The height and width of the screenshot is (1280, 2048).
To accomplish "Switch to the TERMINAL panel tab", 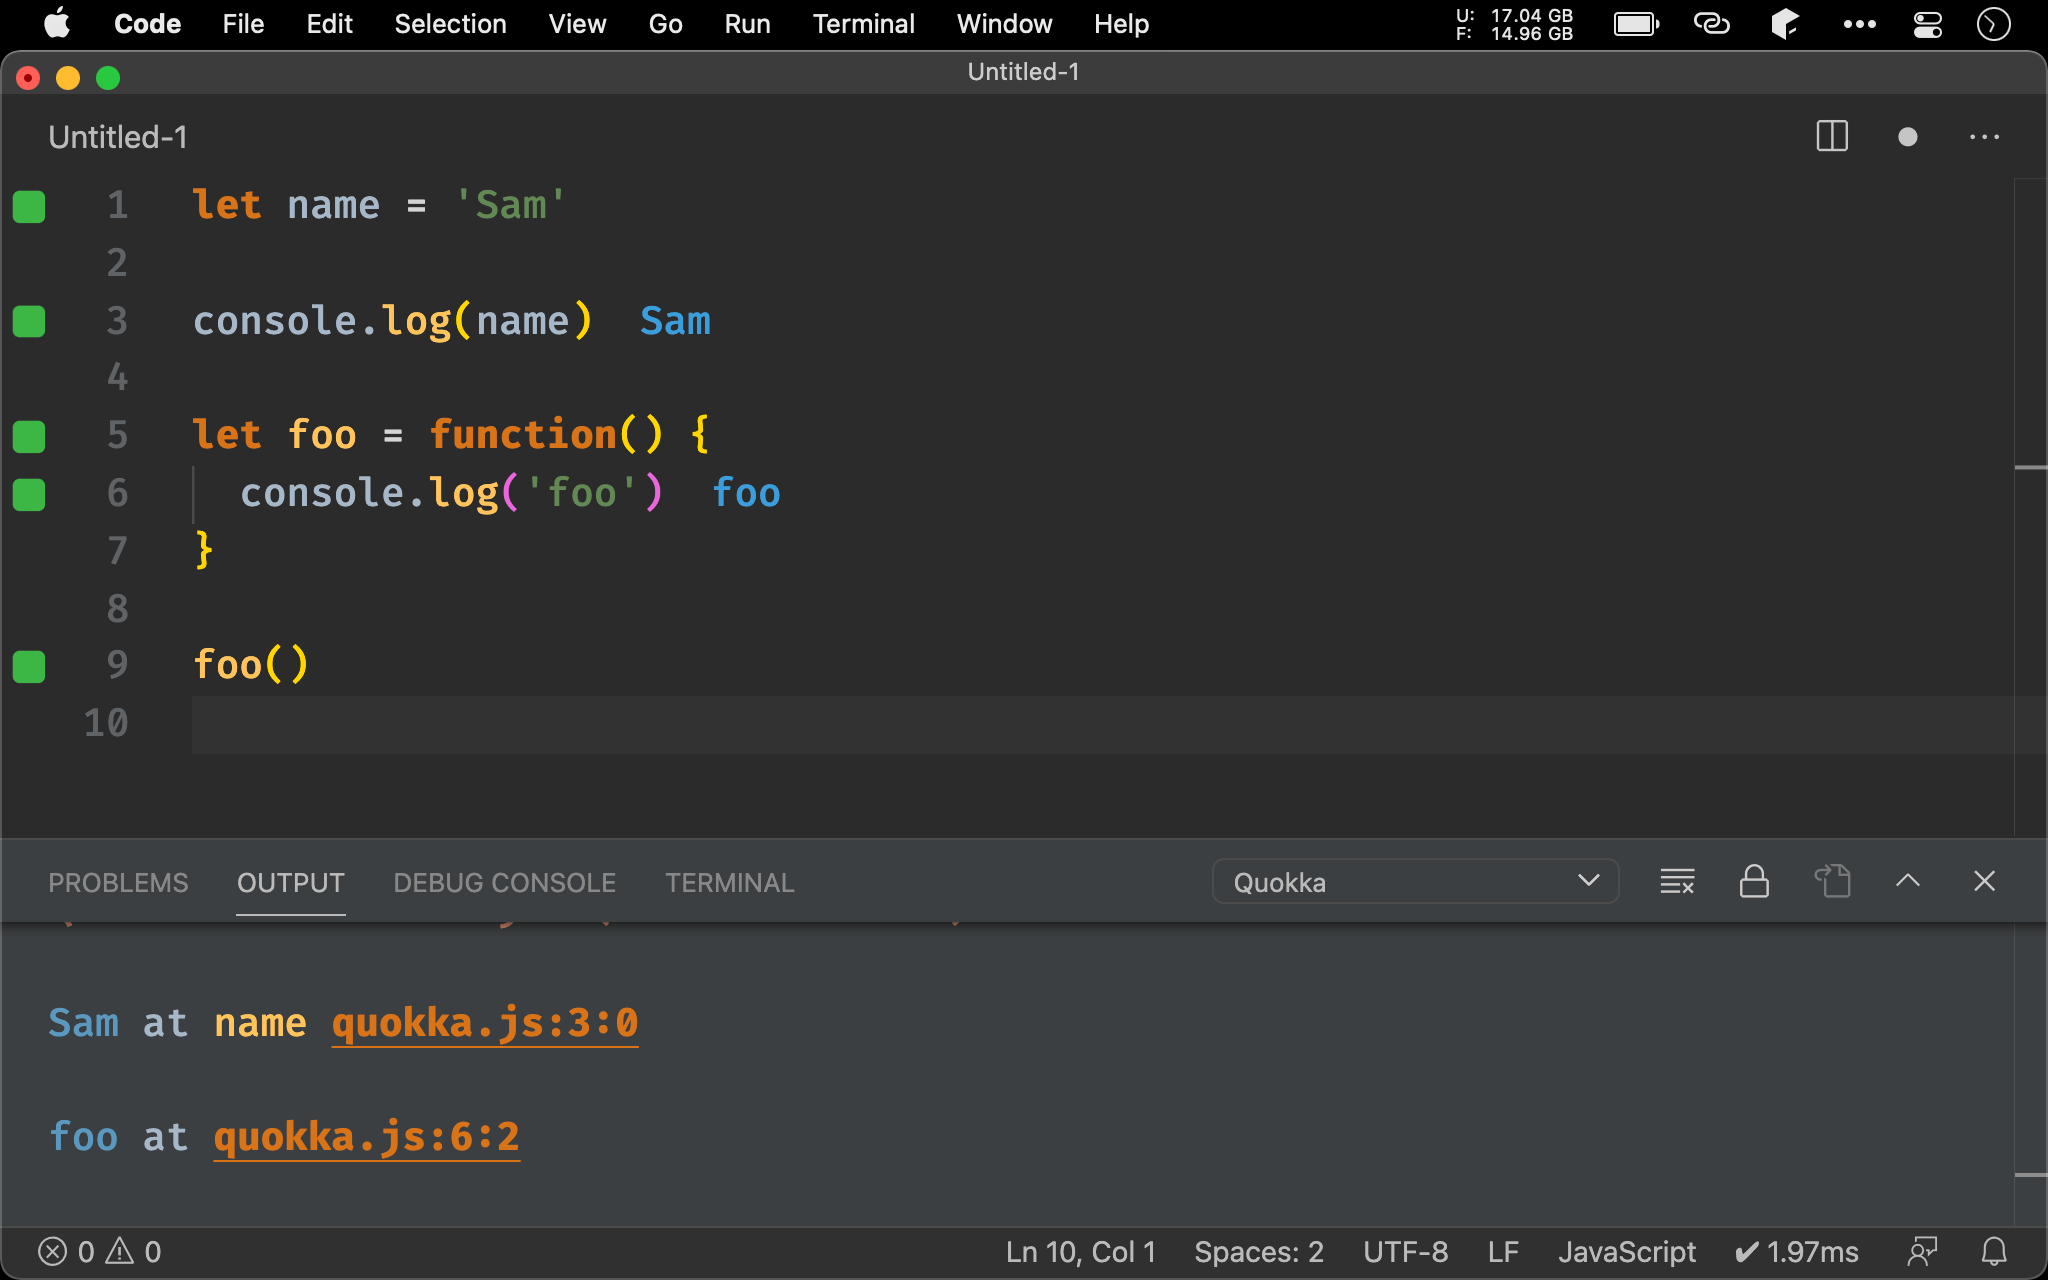I will tap(729, 882).
